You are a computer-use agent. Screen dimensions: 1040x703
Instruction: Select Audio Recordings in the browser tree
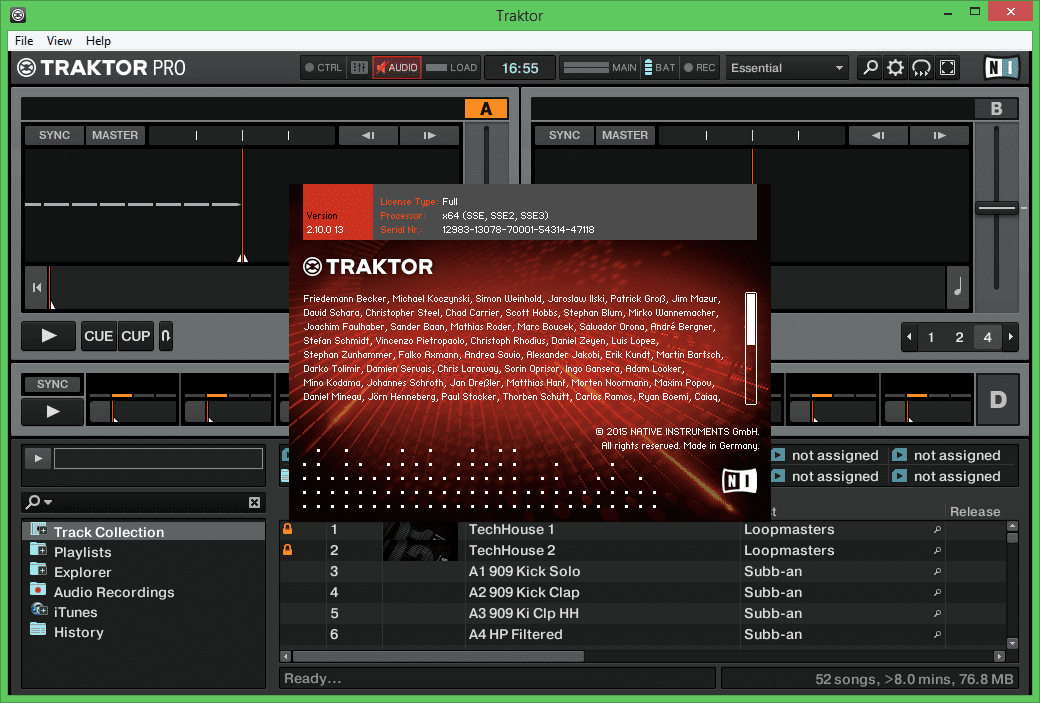point(113,592)
